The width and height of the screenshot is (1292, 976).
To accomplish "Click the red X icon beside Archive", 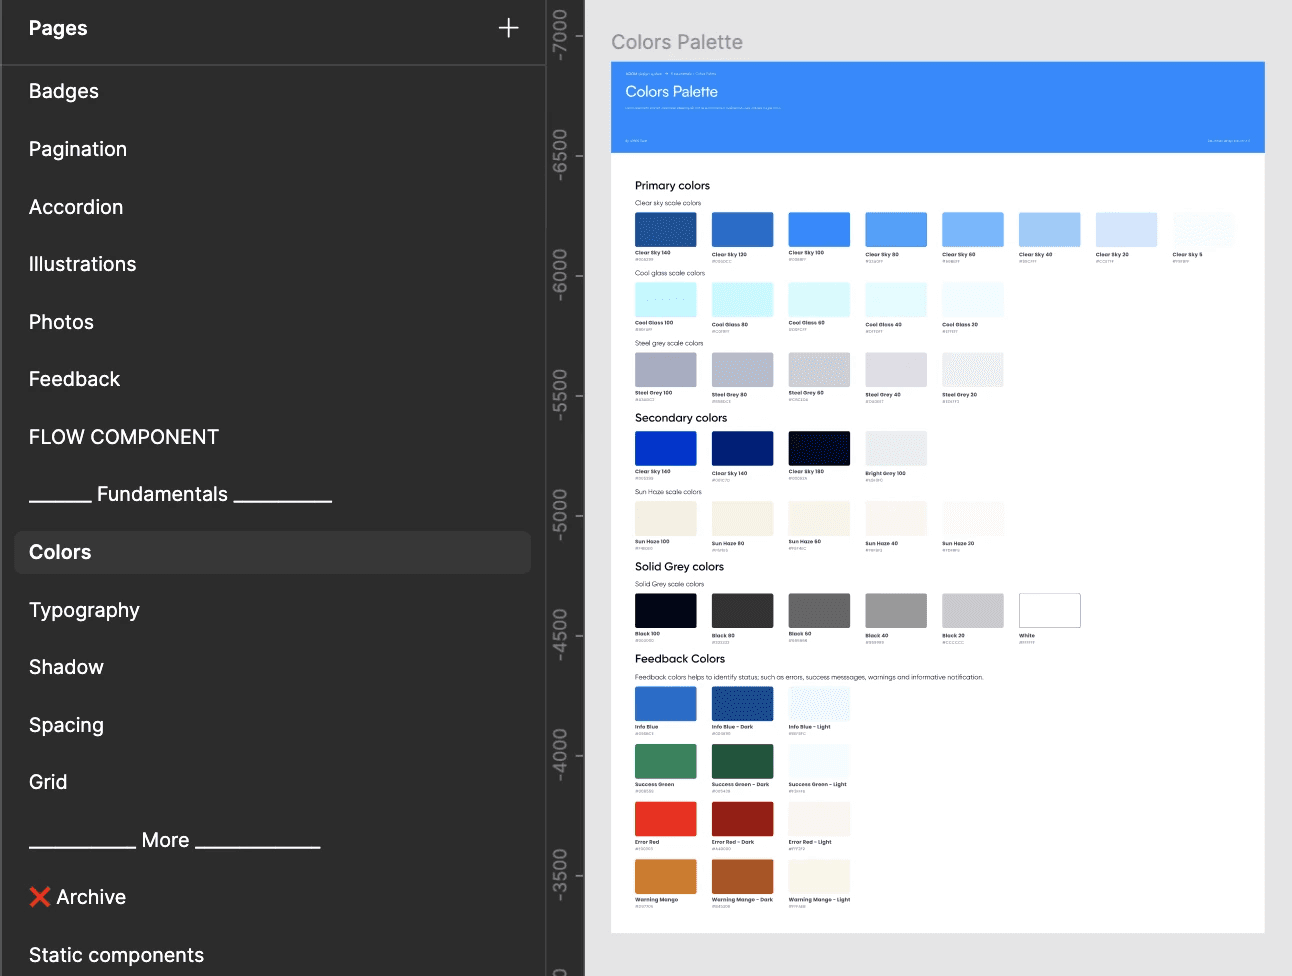I will pyautogui.click(x=40, y=897).
